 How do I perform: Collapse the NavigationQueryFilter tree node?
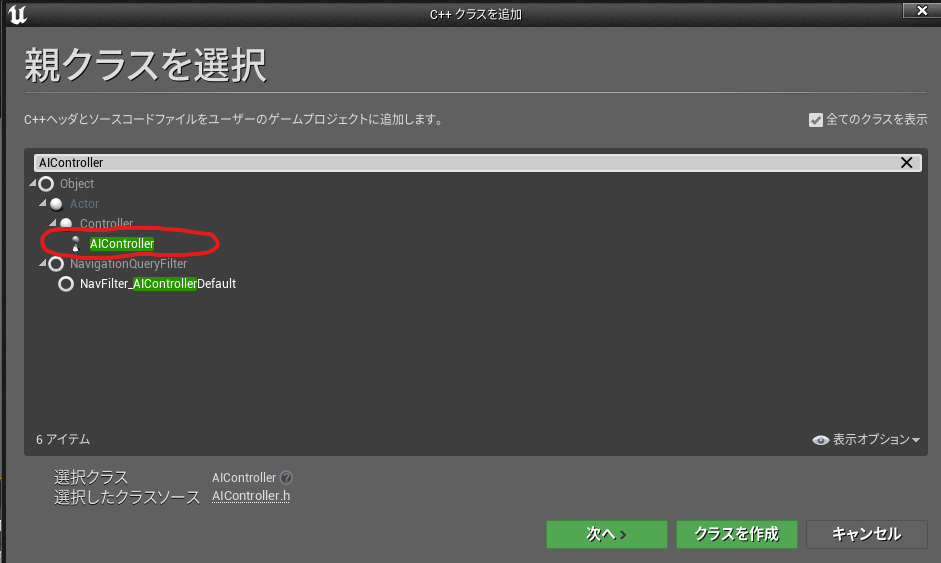point(43,263)
